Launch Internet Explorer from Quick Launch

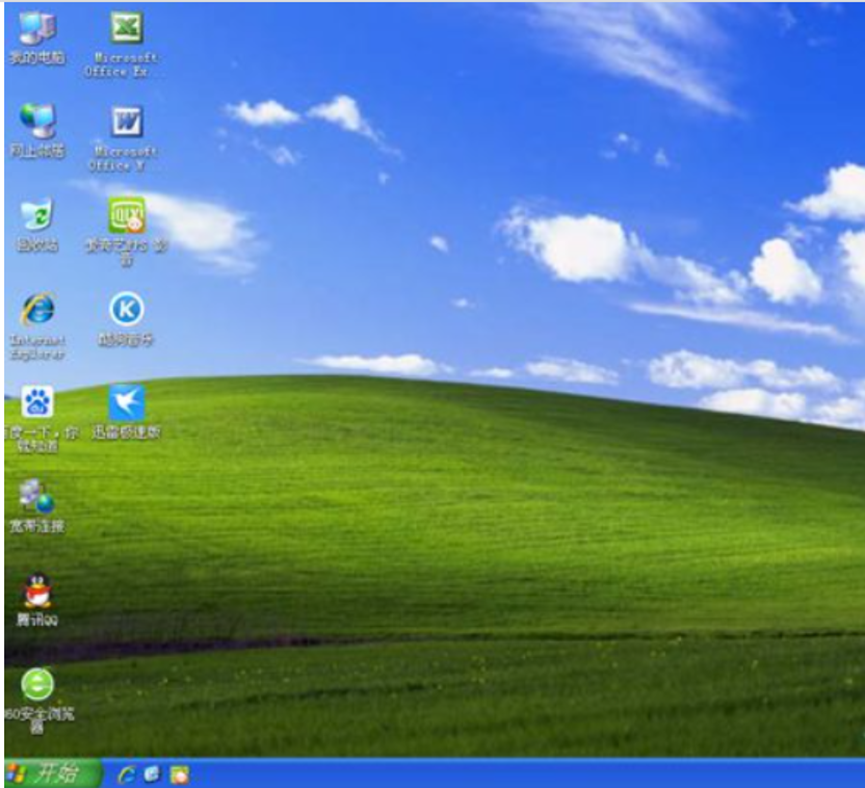[127, 774]
